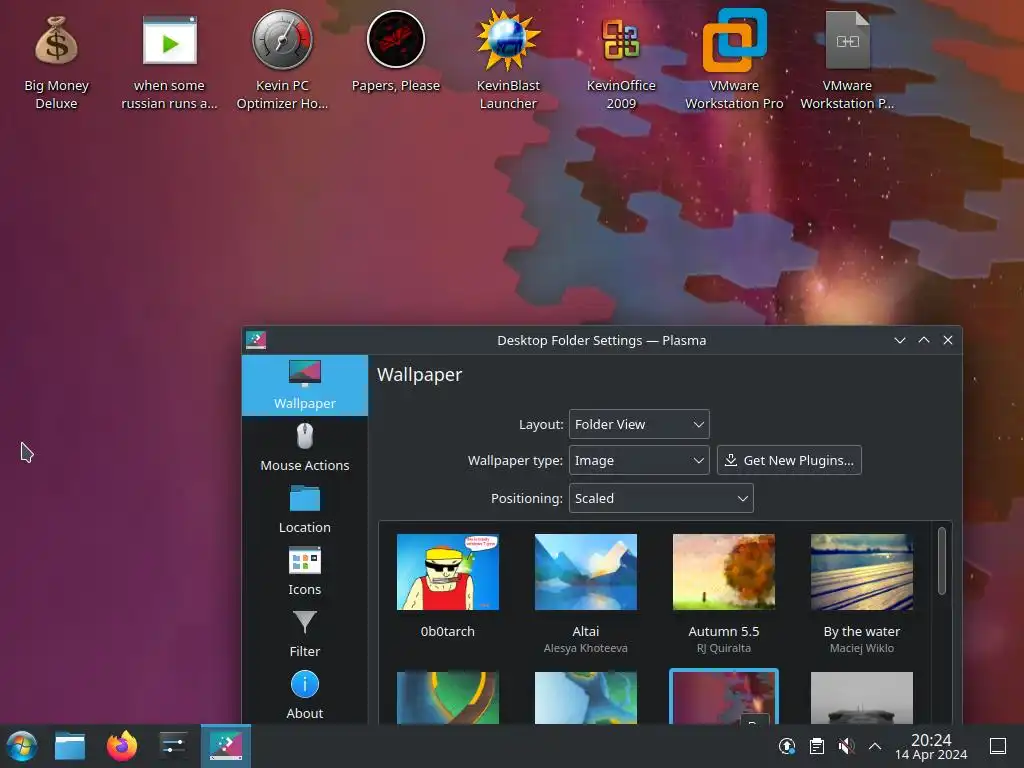Screen dimensions: 1024x768
Task: Launch Kevin PC Optimizer desktop icon
Action: tap(282, 60)
